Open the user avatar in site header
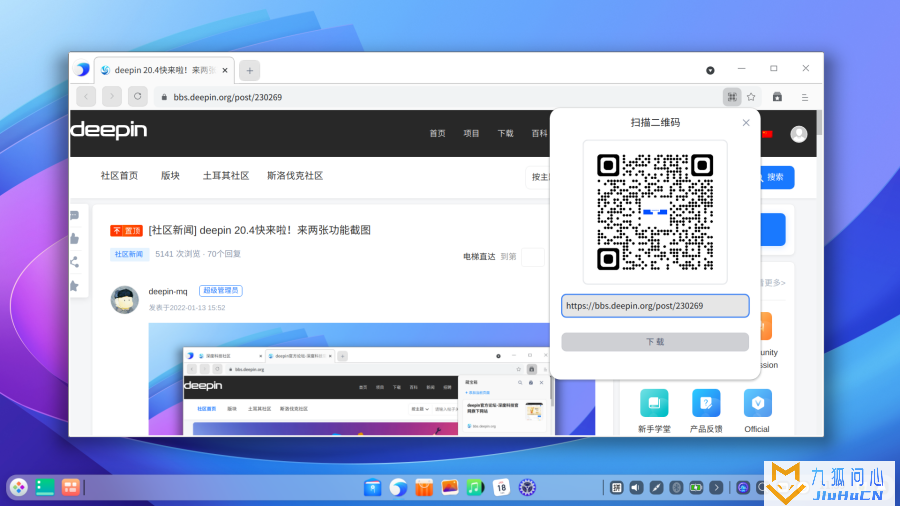The image size is (900, 506). 798,134
